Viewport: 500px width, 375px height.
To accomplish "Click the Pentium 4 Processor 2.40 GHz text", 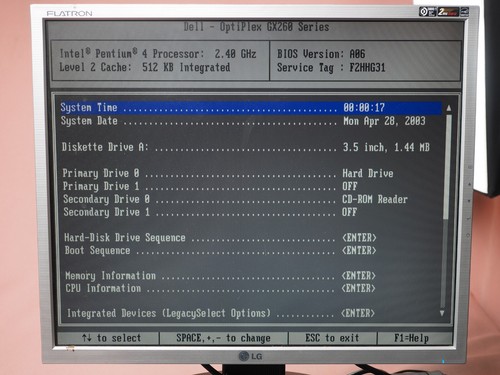I will [158, 54].
